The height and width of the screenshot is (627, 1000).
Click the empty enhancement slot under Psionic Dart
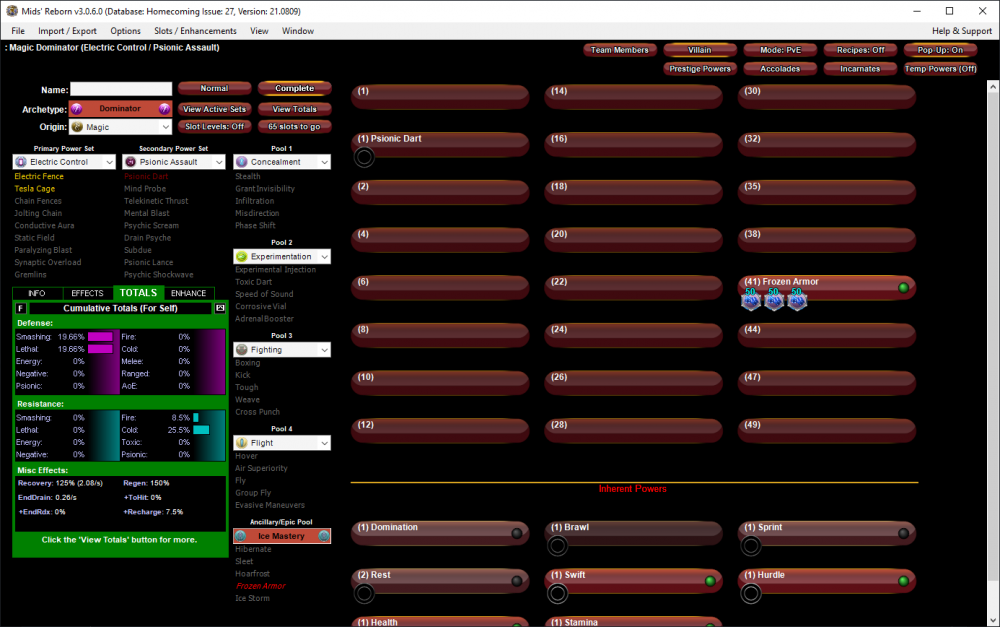click(364, 157)
